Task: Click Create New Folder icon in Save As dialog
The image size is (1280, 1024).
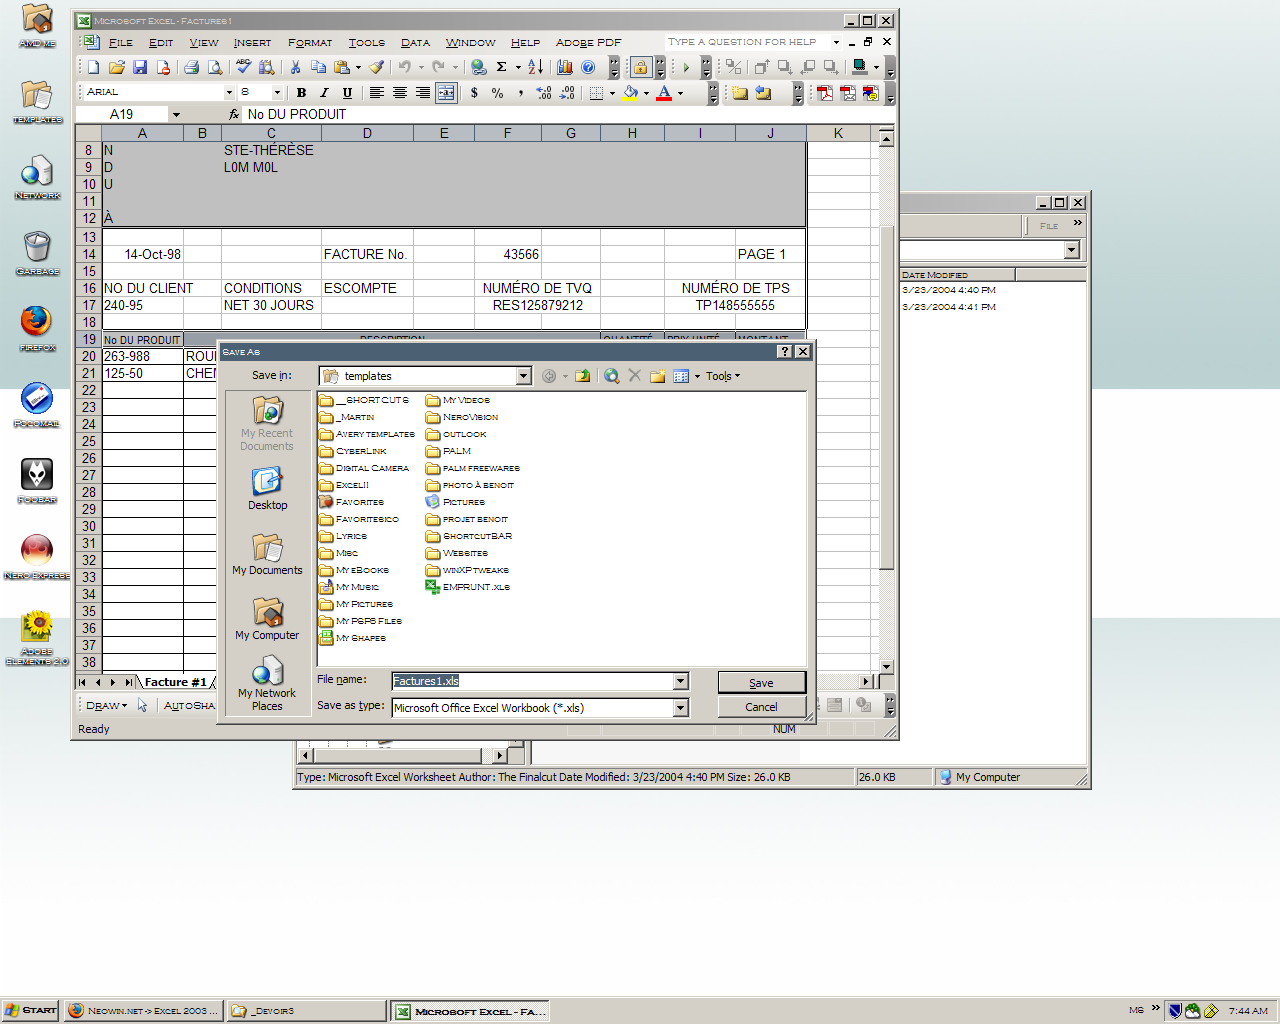Action: coord(657,376)
